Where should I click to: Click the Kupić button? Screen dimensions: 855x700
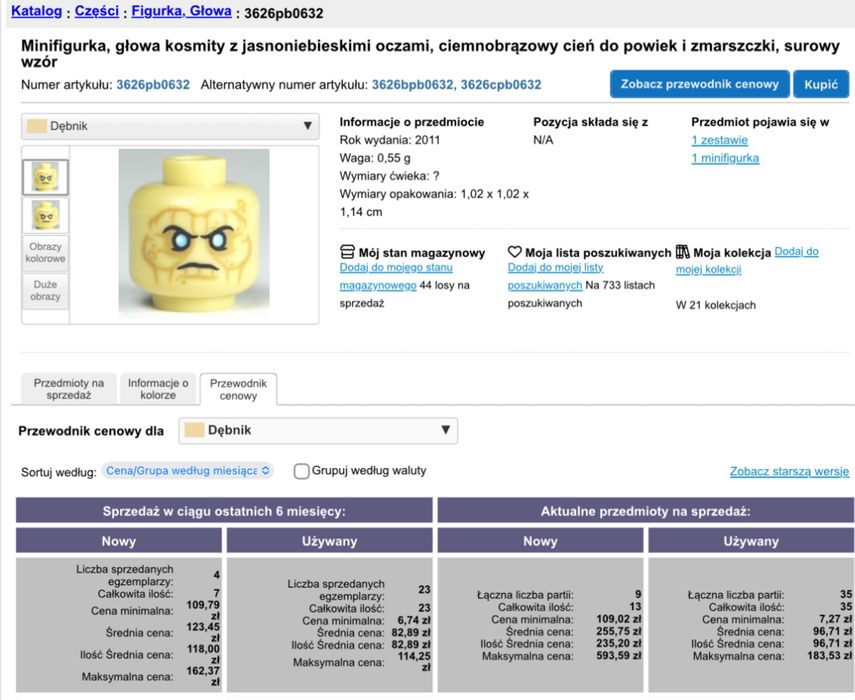821,84
